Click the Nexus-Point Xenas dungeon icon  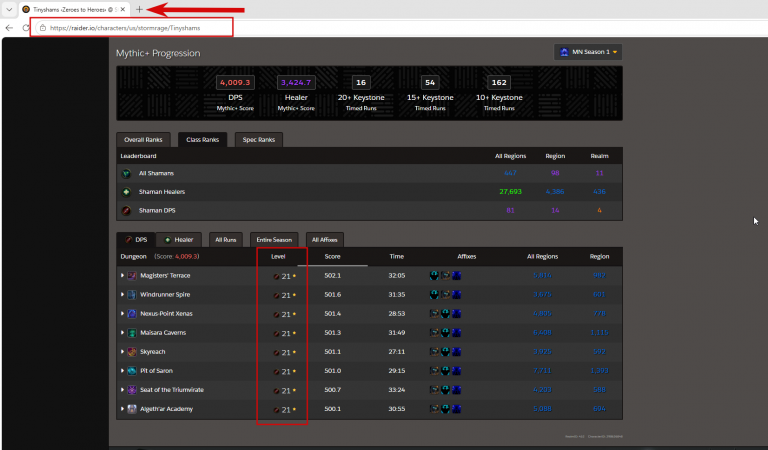132,314
